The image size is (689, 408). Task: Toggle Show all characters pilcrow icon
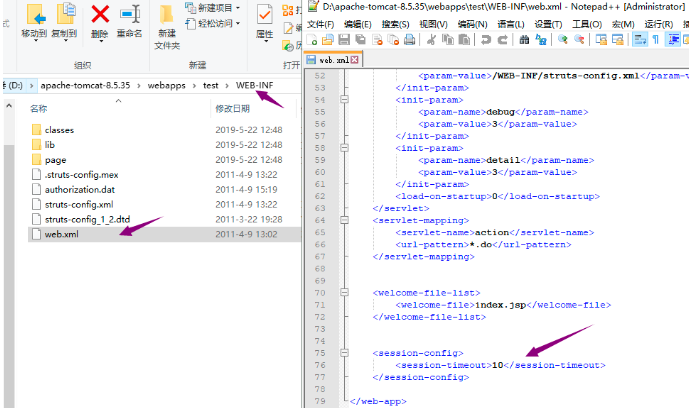tap(656, 40)
